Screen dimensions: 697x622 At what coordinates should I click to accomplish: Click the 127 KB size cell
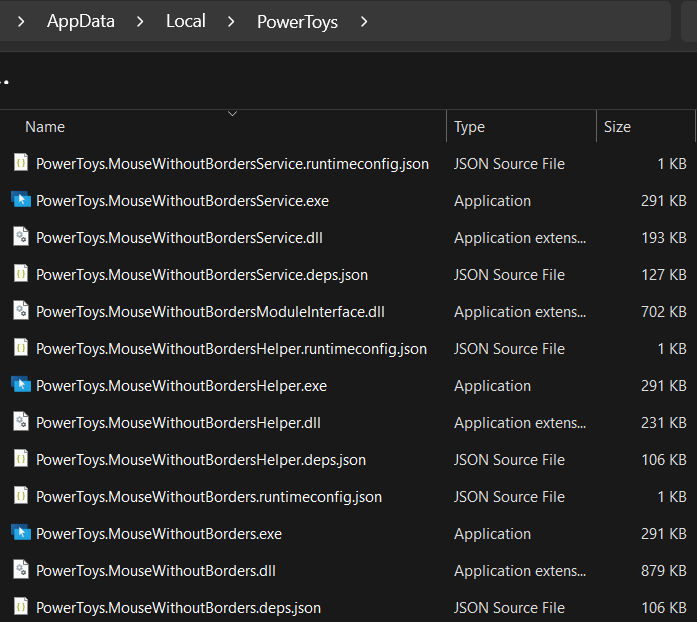(664, 275)
